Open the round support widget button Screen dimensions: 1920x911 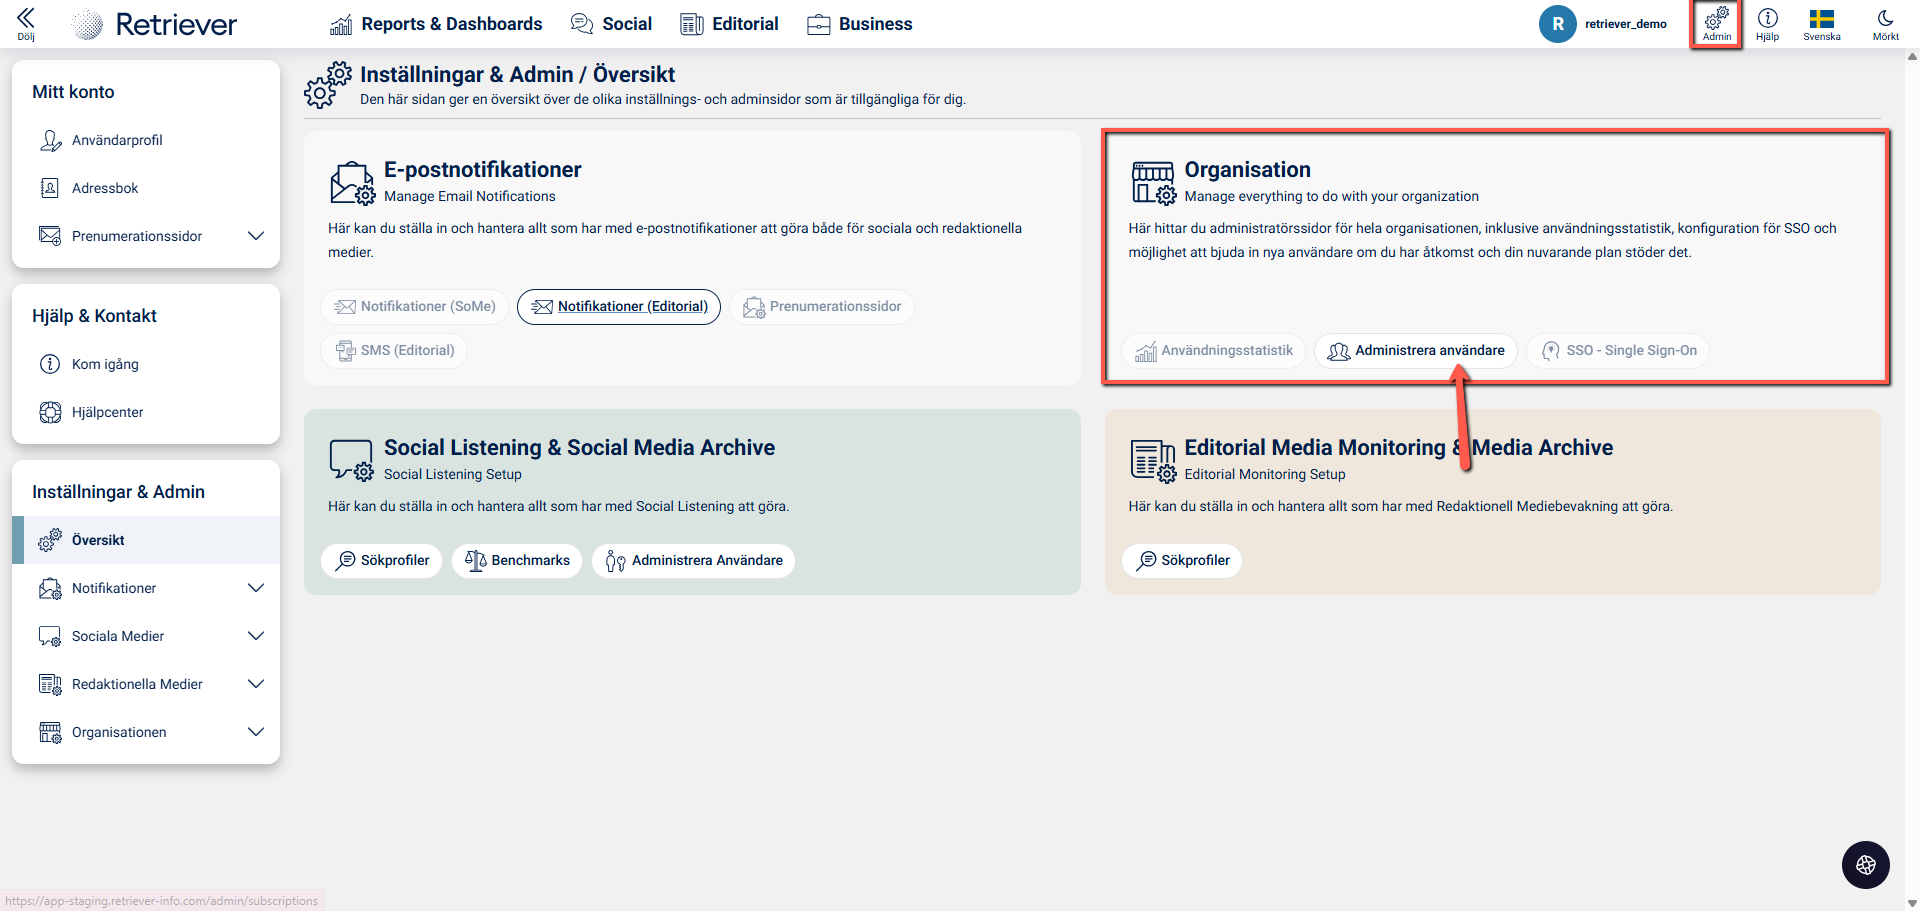pos(1865,865)
